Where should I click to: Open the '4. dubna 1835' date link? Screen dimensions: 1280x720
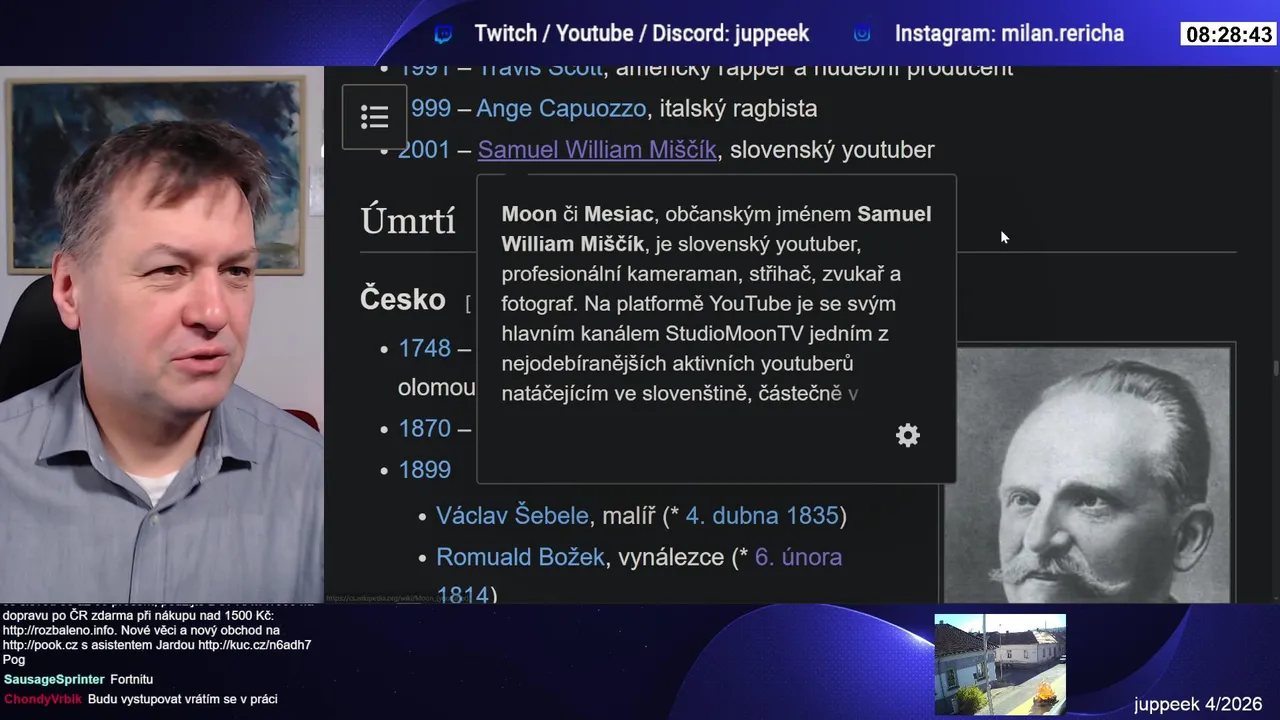[x=762, y=516]
